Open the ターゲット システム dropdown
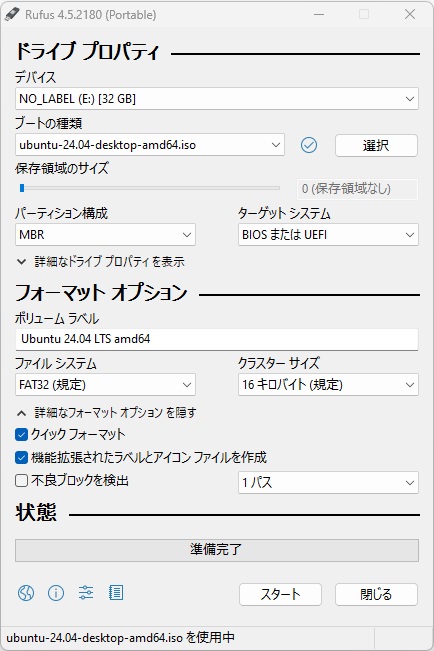 328,235
